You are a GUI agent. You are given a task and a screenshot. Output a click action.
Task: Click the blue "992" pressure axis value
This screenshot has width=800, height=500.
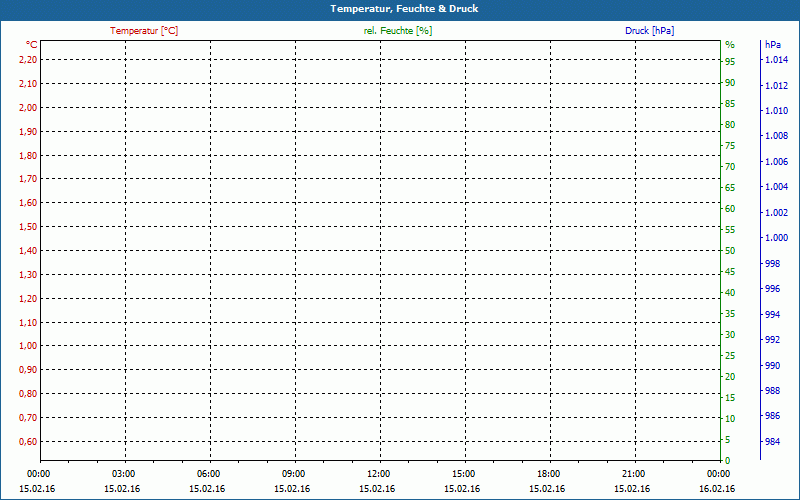pos(772,340)
